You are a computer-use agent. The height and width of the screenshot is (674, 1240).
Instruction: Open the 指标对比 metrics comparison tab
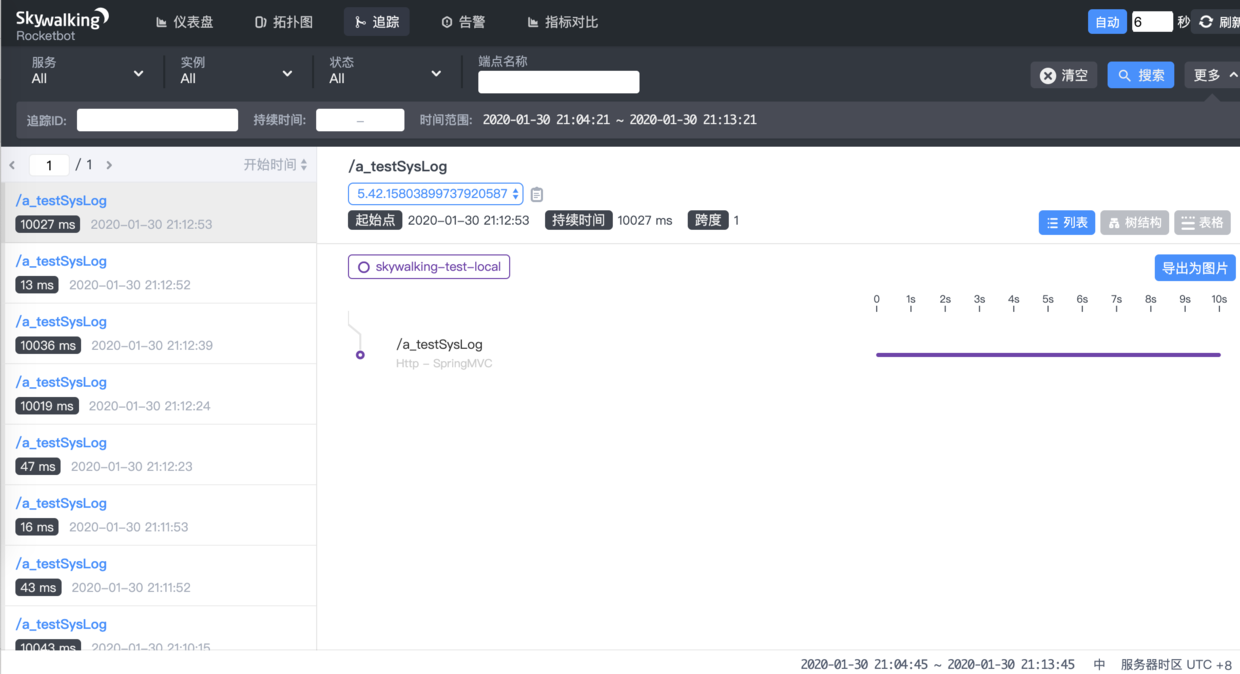coord(563,22)
